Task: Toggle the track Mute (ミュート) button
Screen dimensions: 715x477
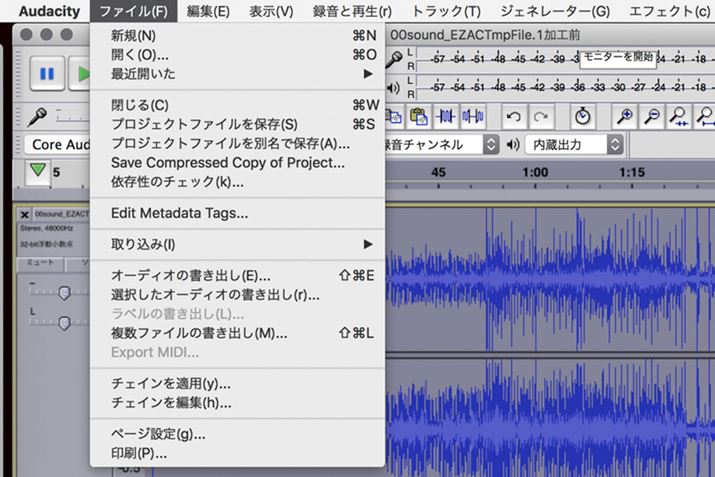Action: click(x=40, y=261)
